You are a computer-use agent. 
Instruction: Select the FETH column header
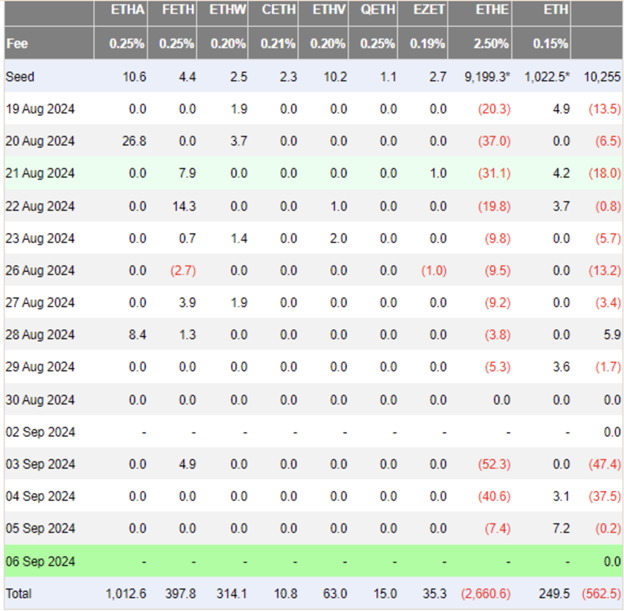tap(177, 11)
